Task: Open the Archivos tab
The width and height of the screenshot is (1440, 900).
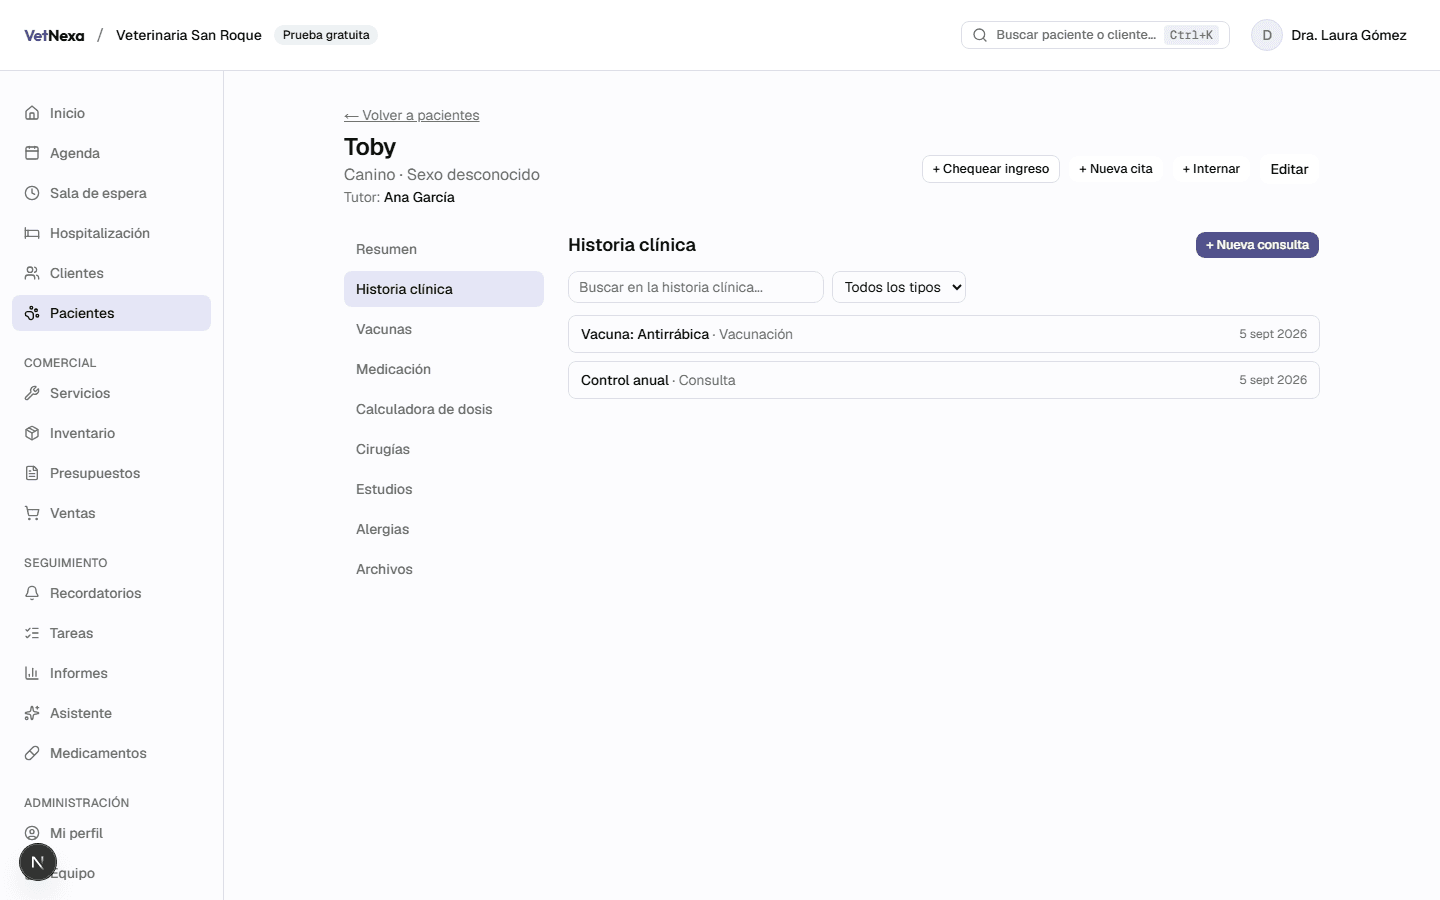Action: pos(444,569)
